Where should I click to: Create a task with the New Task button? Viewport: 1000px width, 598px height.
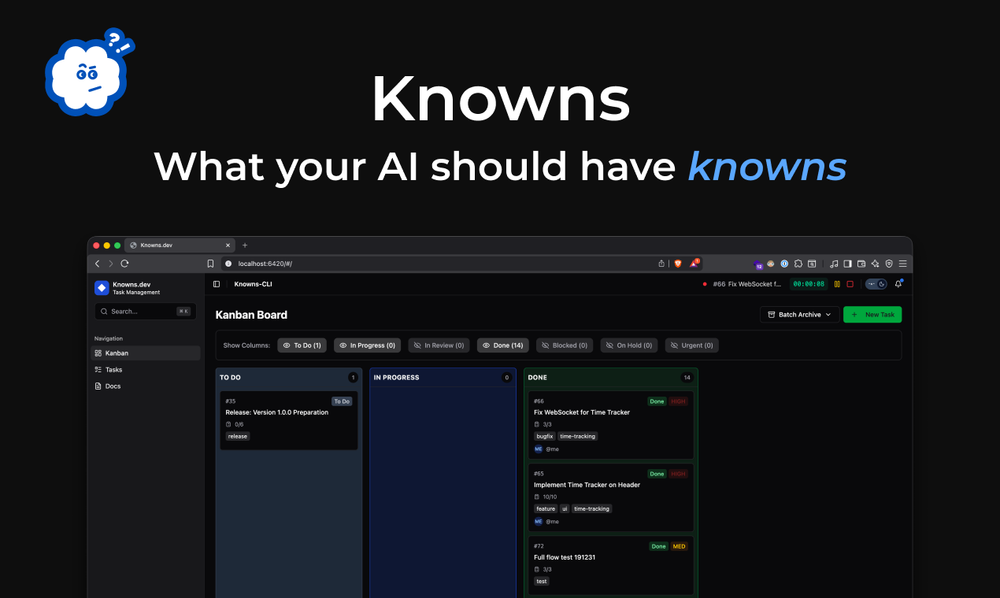tap(872, 314)
